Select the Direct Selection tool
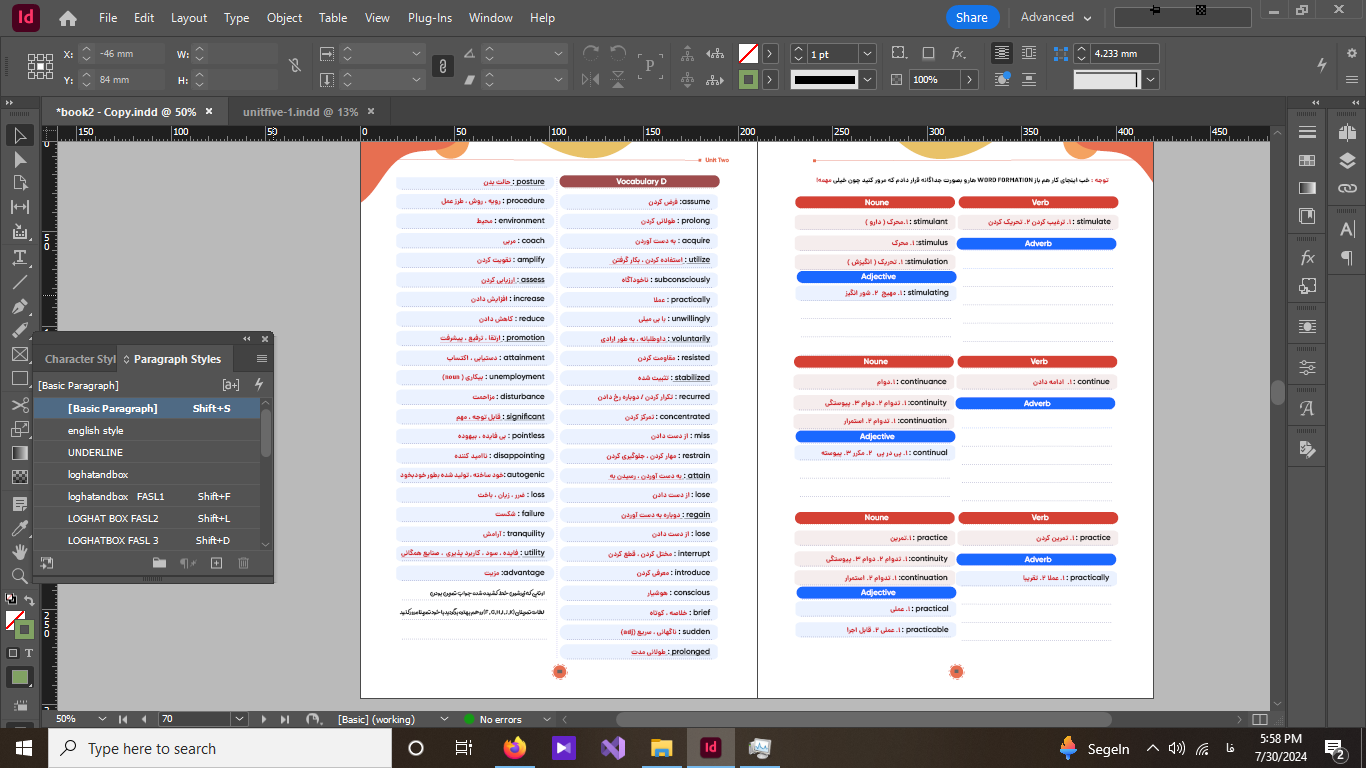The image size is (1366, 768). (x=20, y=159)
